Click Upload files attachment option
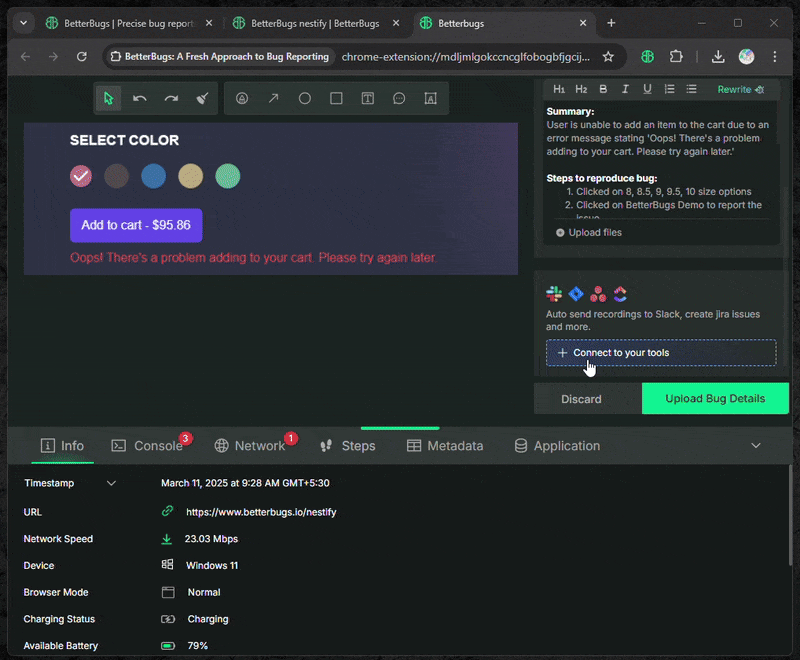The width and height of the screenshot is (800, 660). tap(589, 233)
